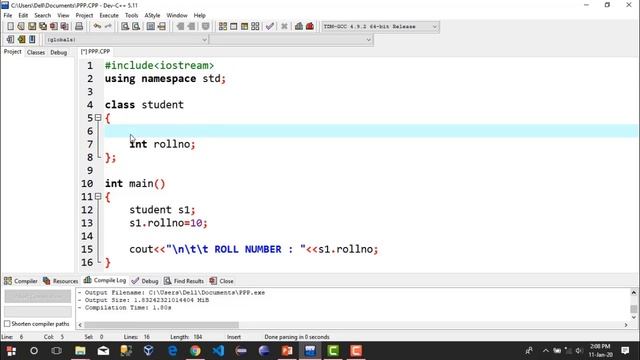Click the Goto bookmark icon in second toolbar row
Viewport: 640px width, 360px height.
(32, 40)
